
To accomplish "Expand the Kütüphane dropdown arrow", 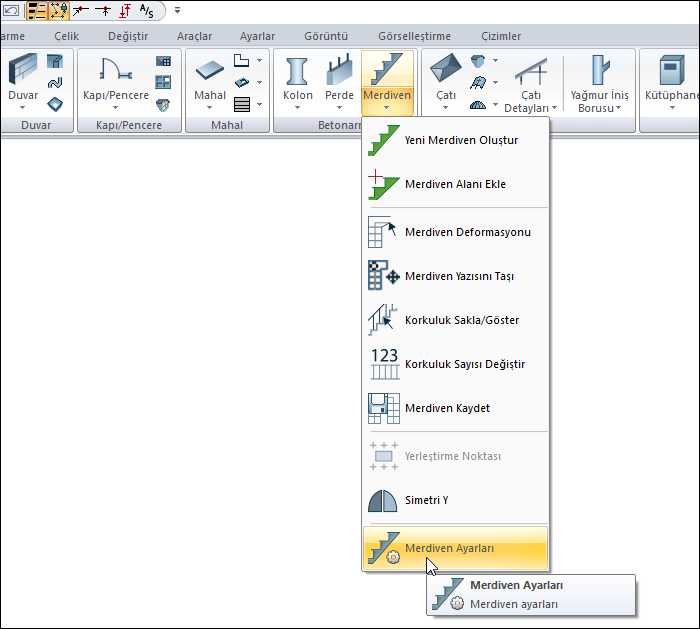I will tap(672, 108).
